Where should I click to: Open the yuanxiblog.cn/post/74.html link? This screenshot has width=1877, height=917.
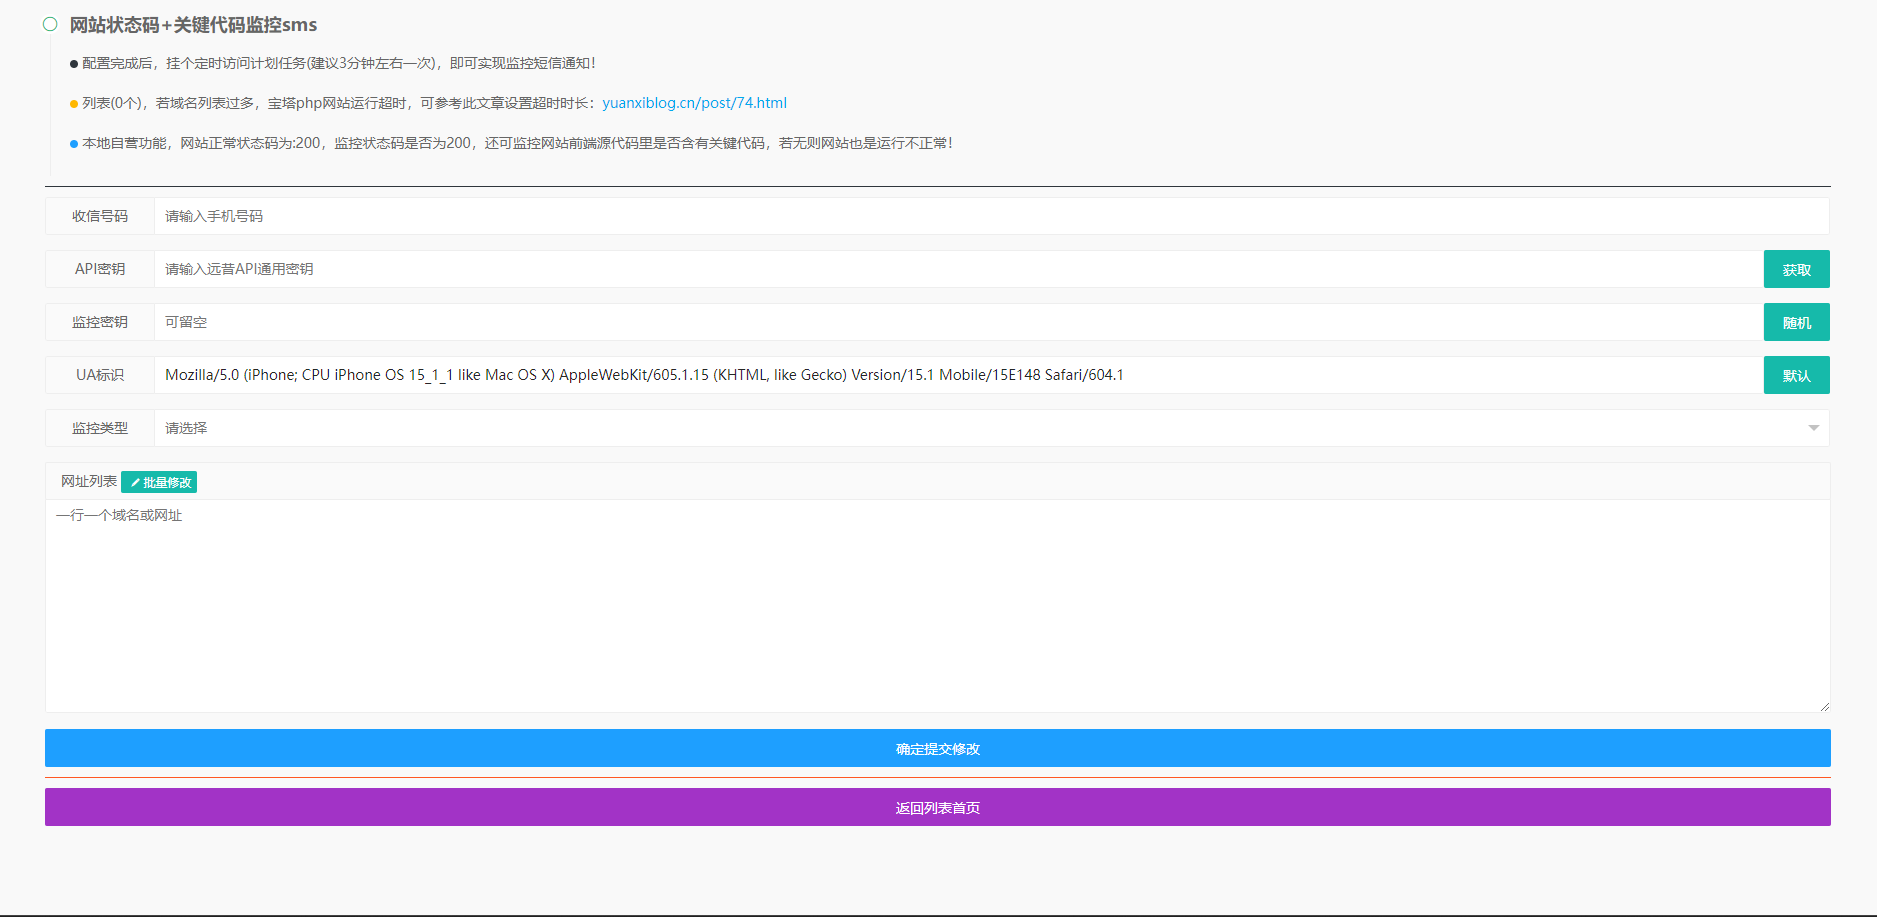(694, 103)
